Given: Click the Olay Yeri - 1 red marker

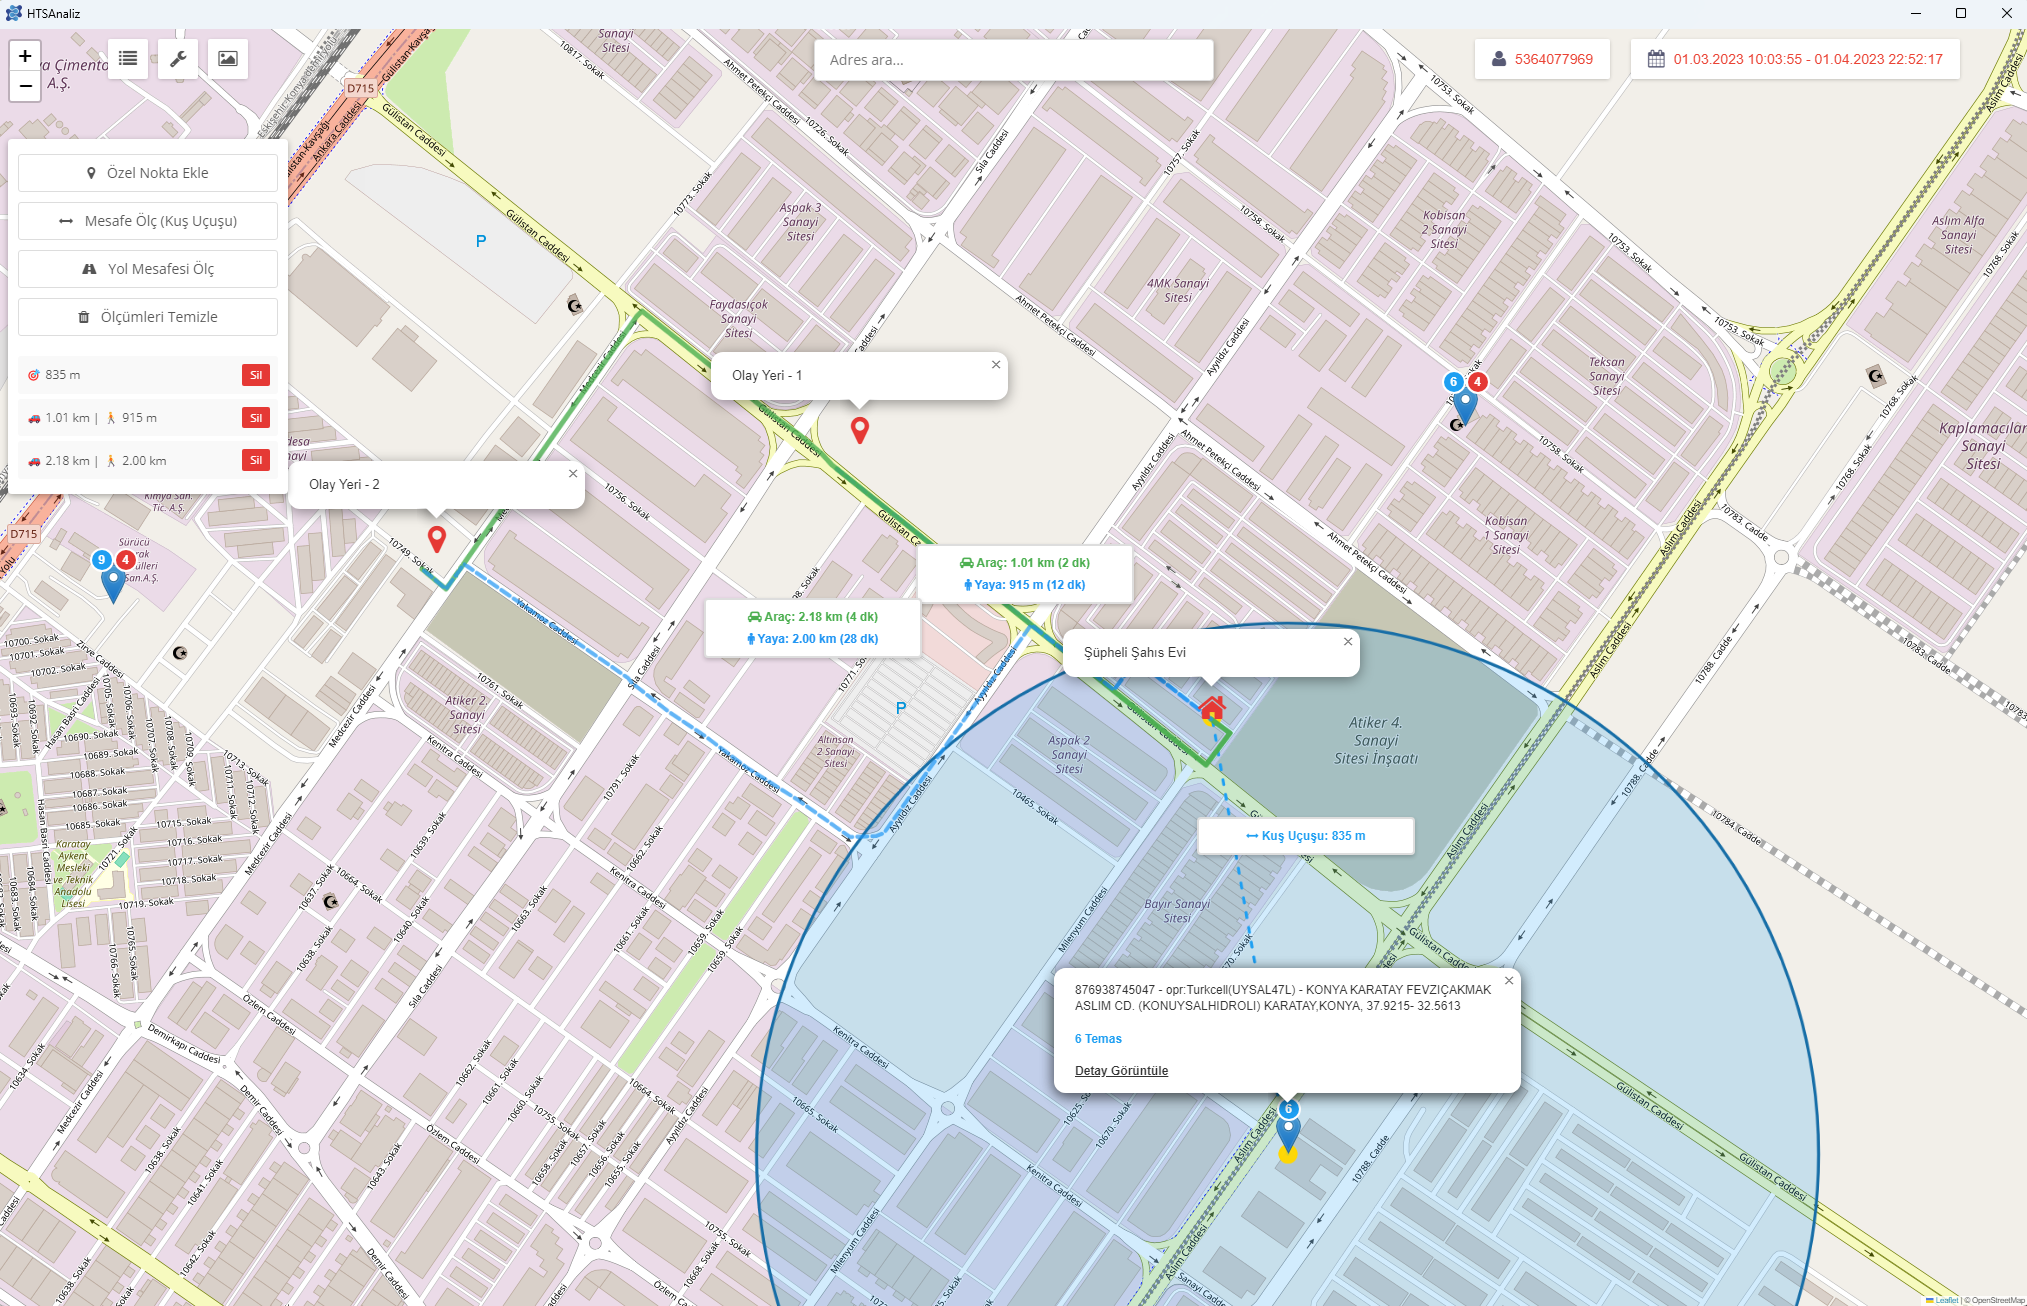Looking at the screenshot, I should point(860,430).
